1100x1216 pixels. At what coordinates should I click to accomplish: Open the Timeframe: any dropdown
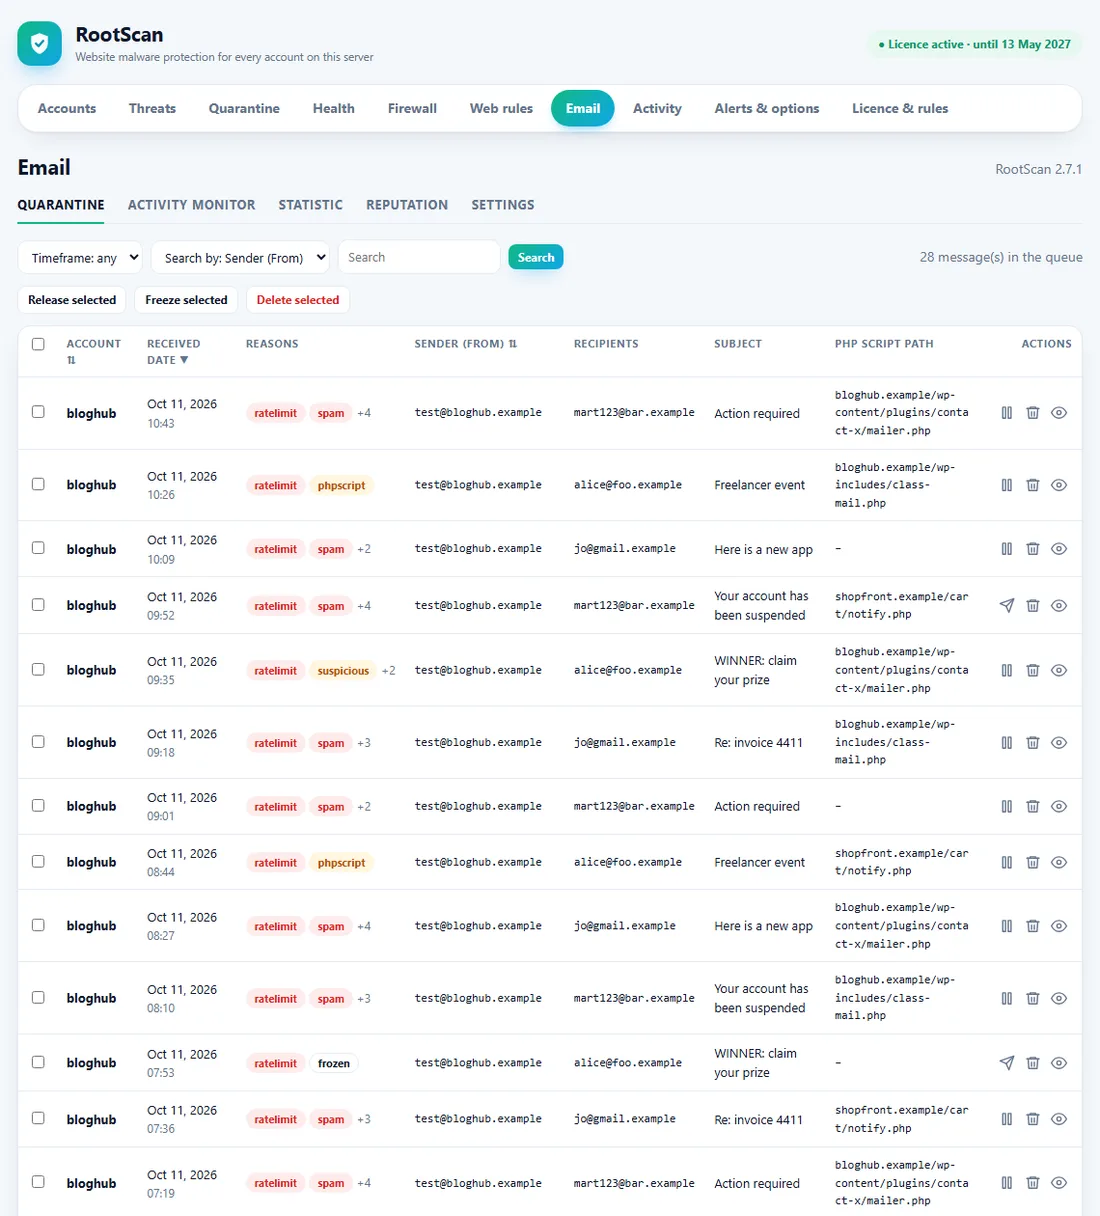pyautogui.click(x=80, y=257)
